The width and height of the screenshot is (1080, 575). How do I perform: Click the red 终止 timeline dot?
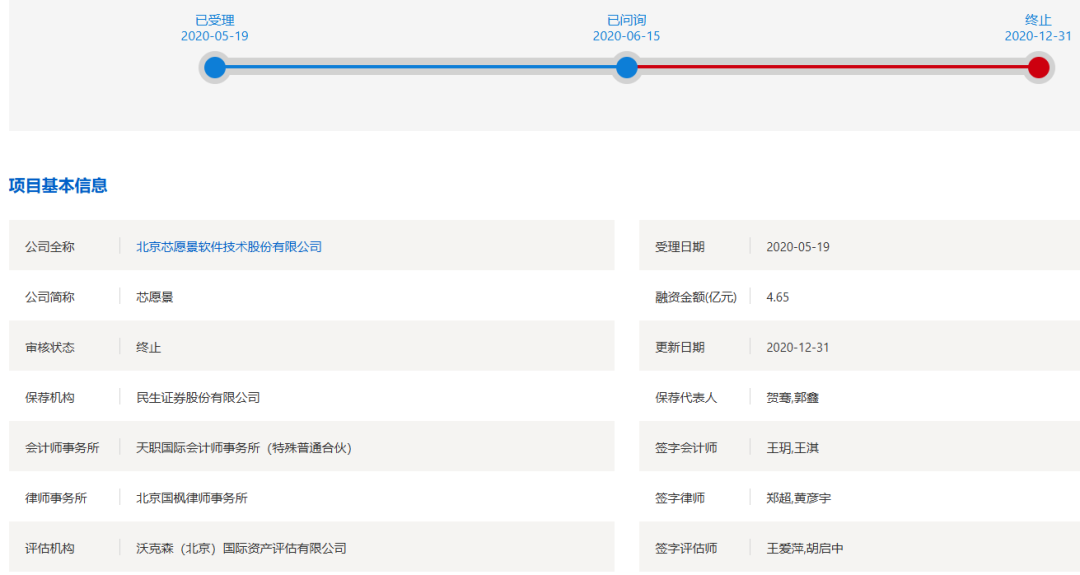coord(1038,68)
